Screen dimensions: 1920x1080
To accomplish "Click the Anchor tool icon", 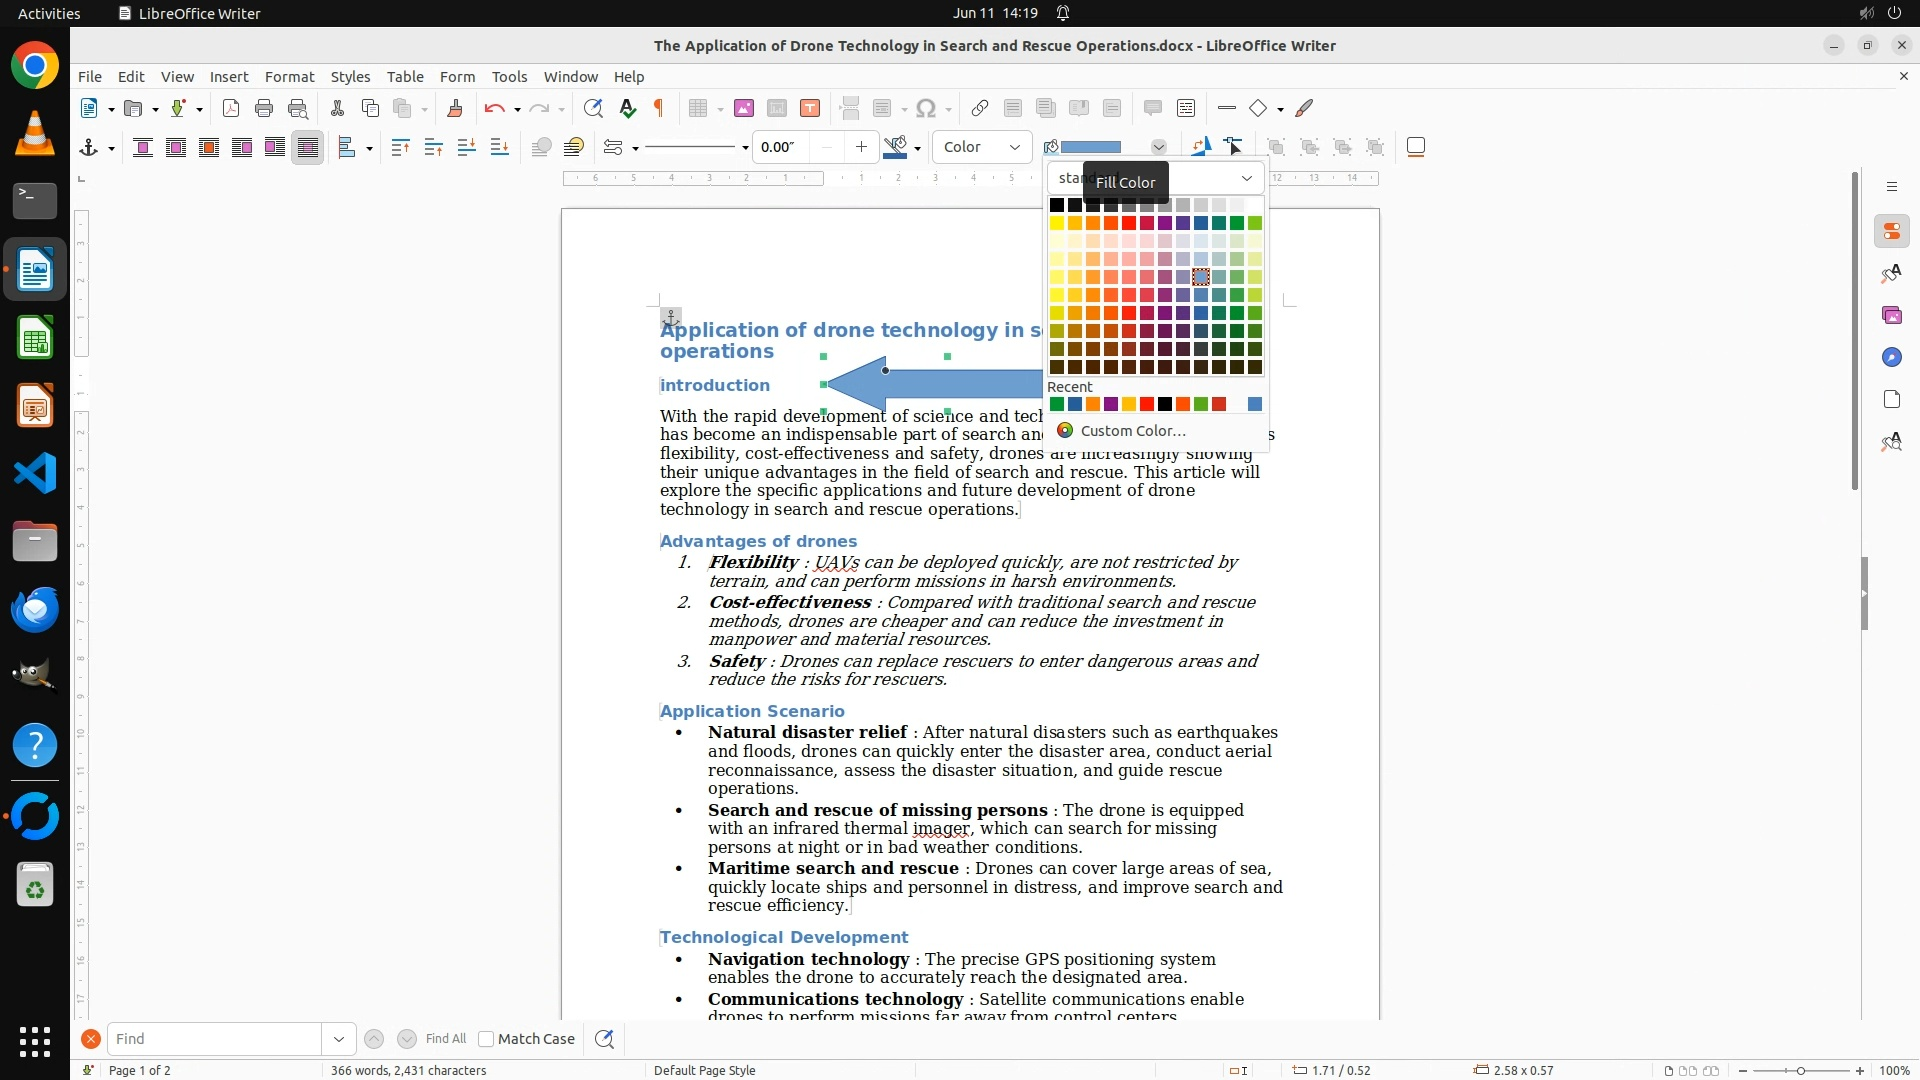I will coord(89,148).
